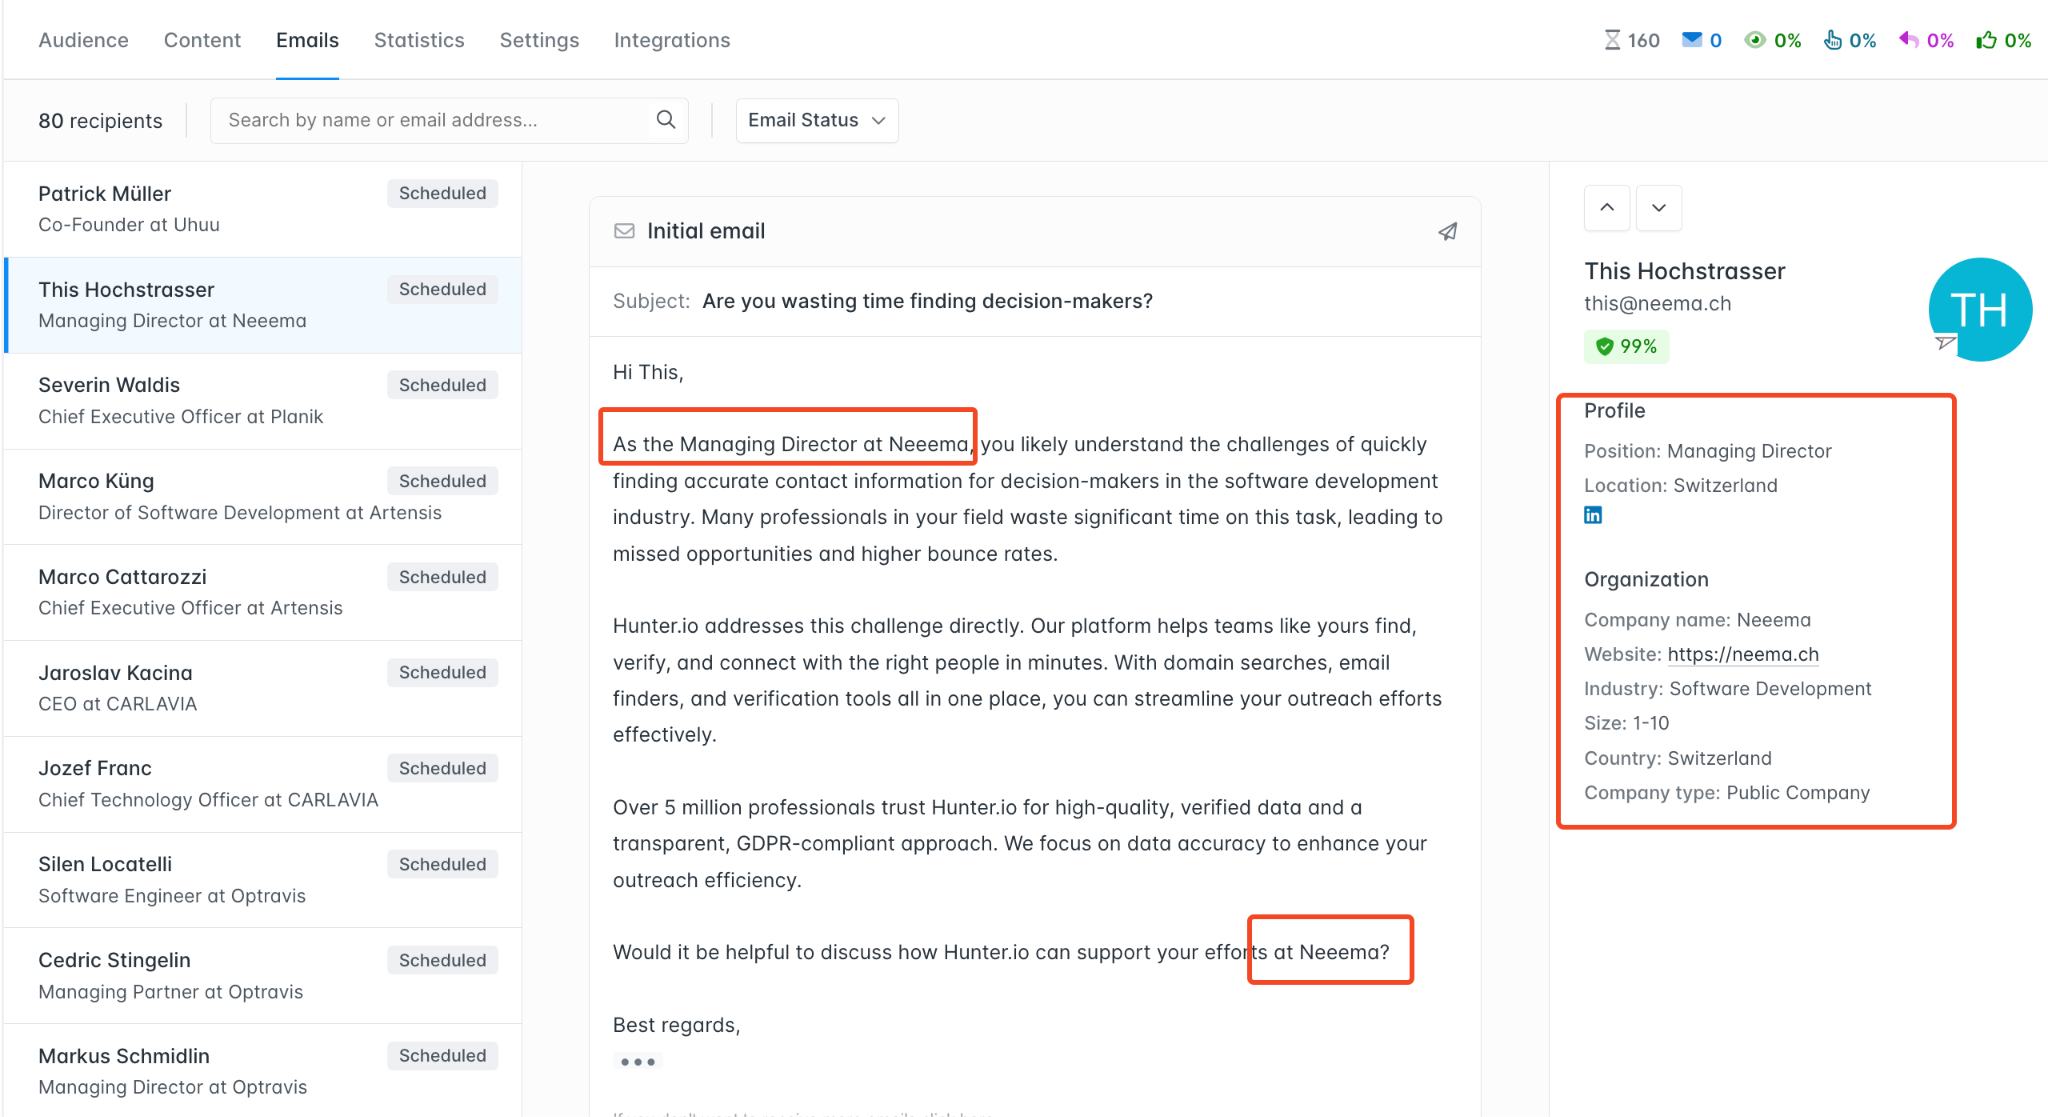This screenshot has height=1117, width=2048.
Task: Open the Audience tab
Action: [x=83, y=40]
